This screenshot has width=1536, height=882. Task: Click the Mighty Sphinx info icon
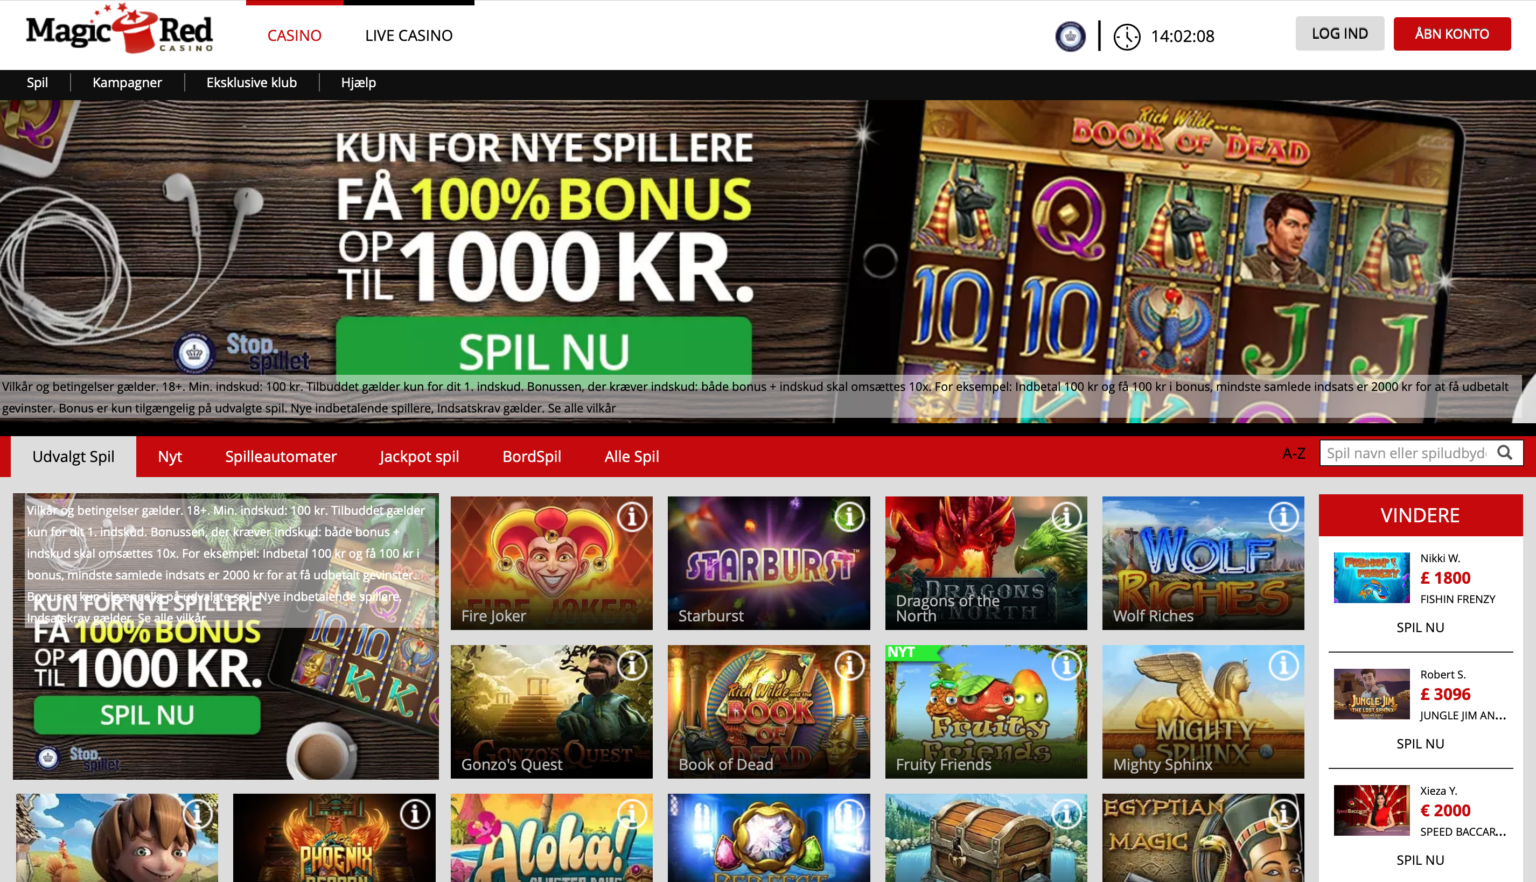coord(1283,665)
